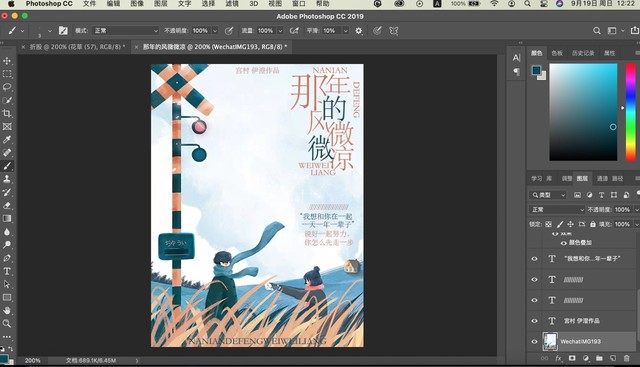The image size is (640, 367).
Task: Select the Lasso tool
Action: (x=7, y=87)
